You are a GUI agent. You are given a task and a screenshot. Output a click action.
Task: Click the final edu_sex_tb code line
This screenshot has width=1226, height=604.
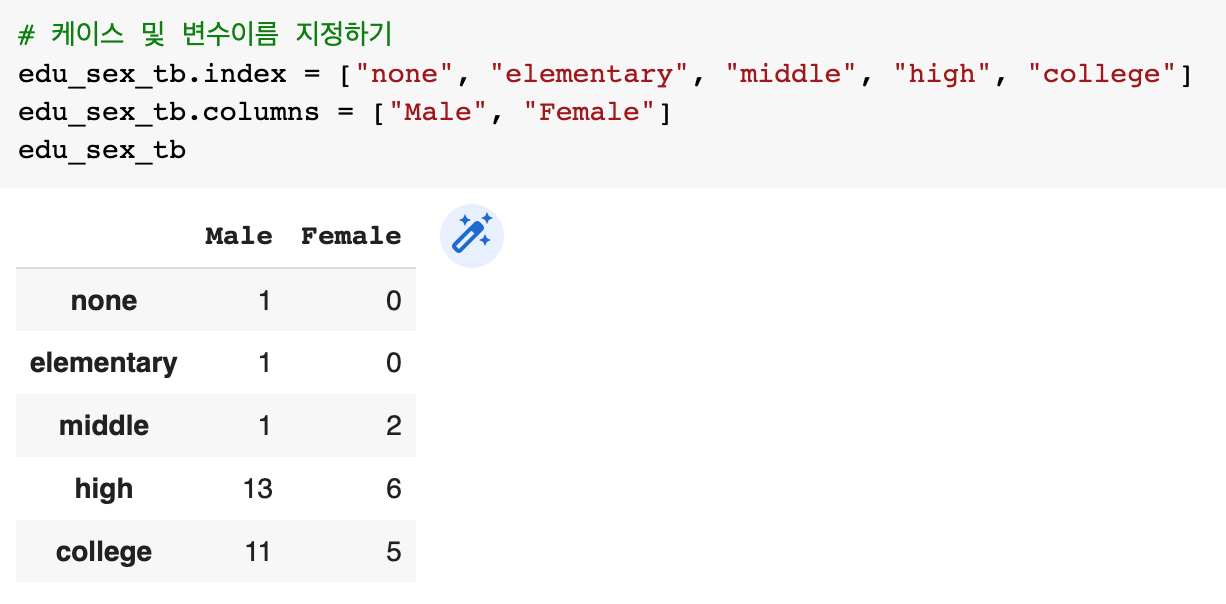102,150
